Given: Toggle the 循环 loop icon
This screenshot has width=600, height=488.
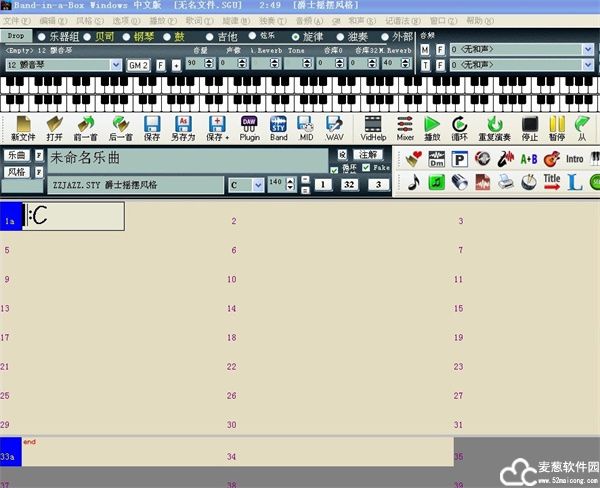Looking at the screenshot, I should click(459, 129).
